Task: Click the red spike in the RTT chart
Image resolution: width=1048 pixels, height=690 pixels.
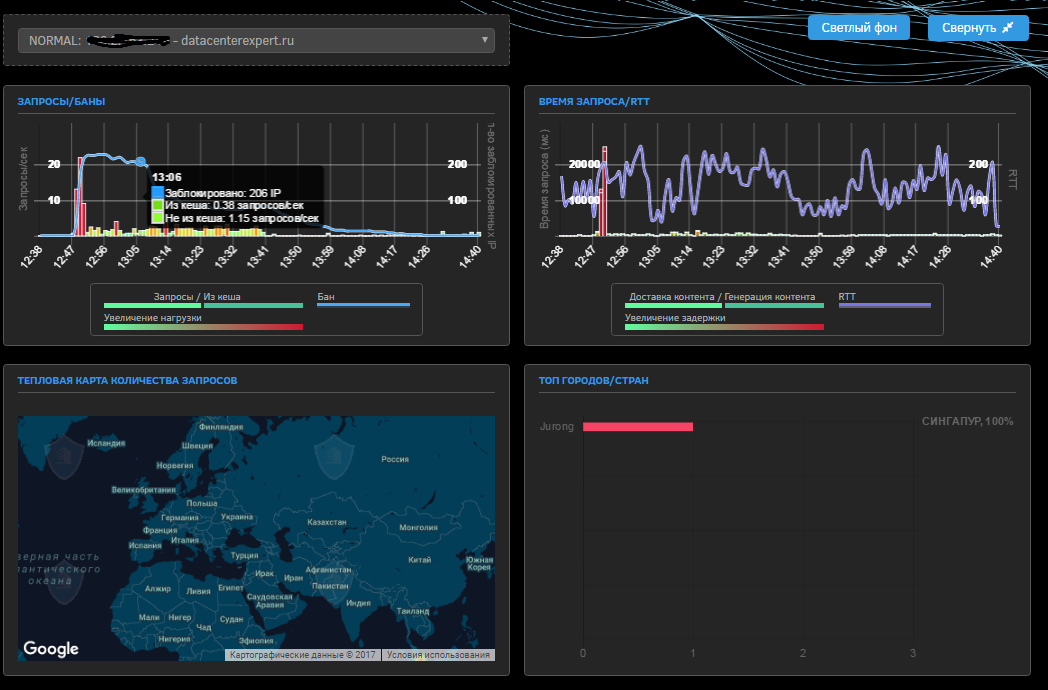Action: pyautogui.click(x=604, y=191)
